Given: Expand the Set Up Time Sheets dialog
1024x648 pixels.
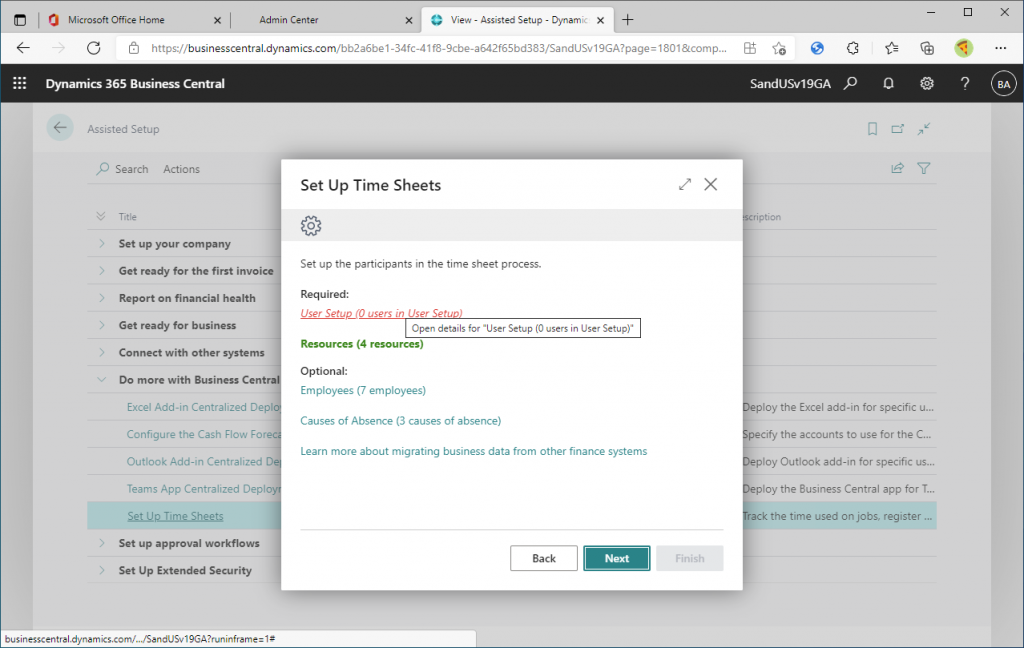Looking at the screenshot, I should tap(684, 185).
